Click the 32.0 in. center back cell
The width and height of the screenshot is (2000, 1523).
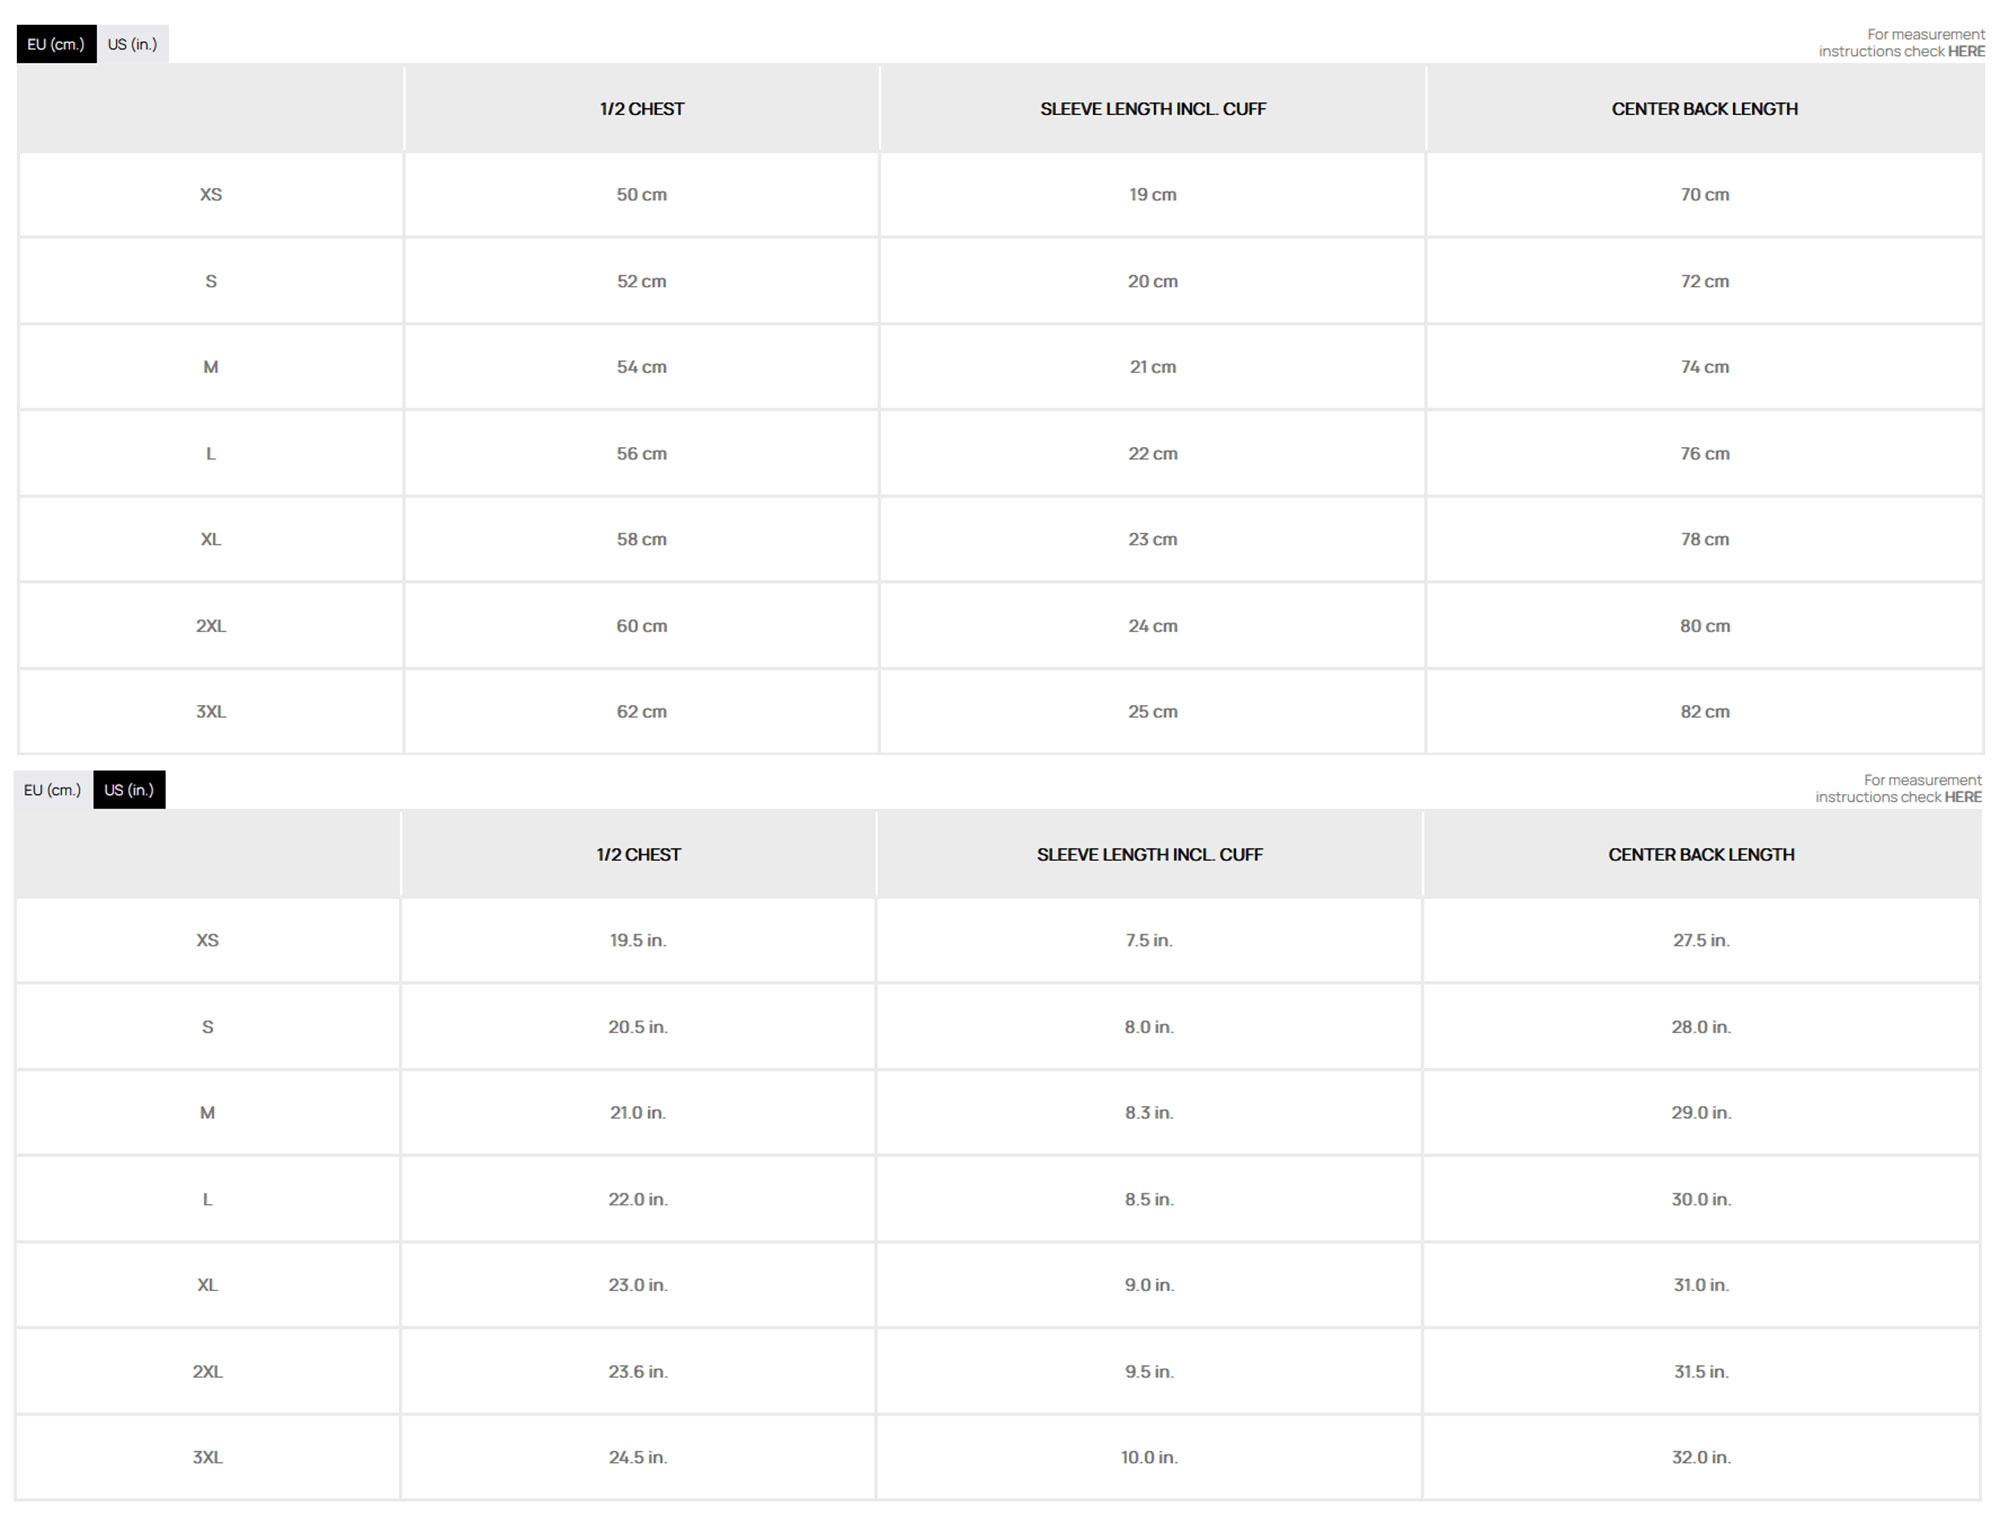pyautogui.click(x=1701, y=1458)
